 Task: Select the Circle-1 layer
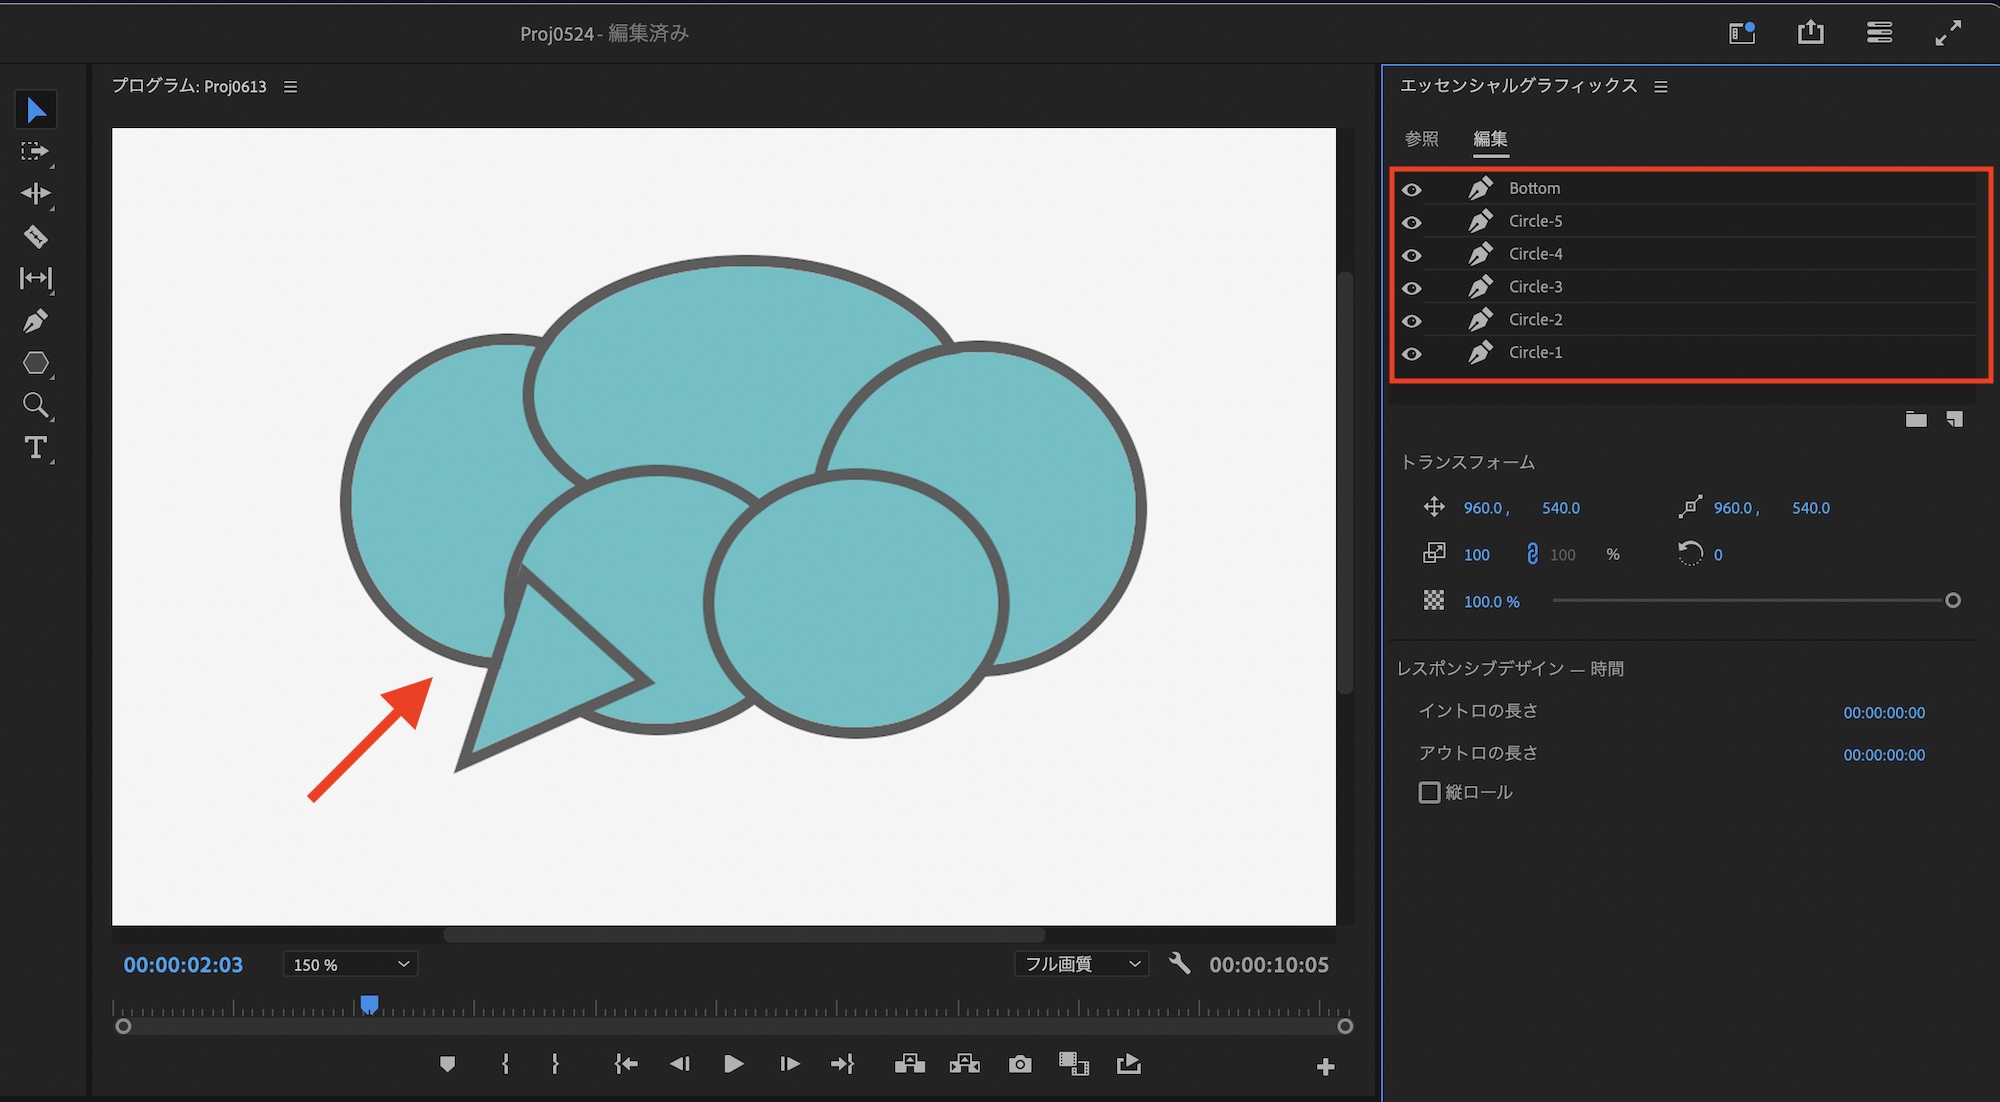tap(1535, 353)
